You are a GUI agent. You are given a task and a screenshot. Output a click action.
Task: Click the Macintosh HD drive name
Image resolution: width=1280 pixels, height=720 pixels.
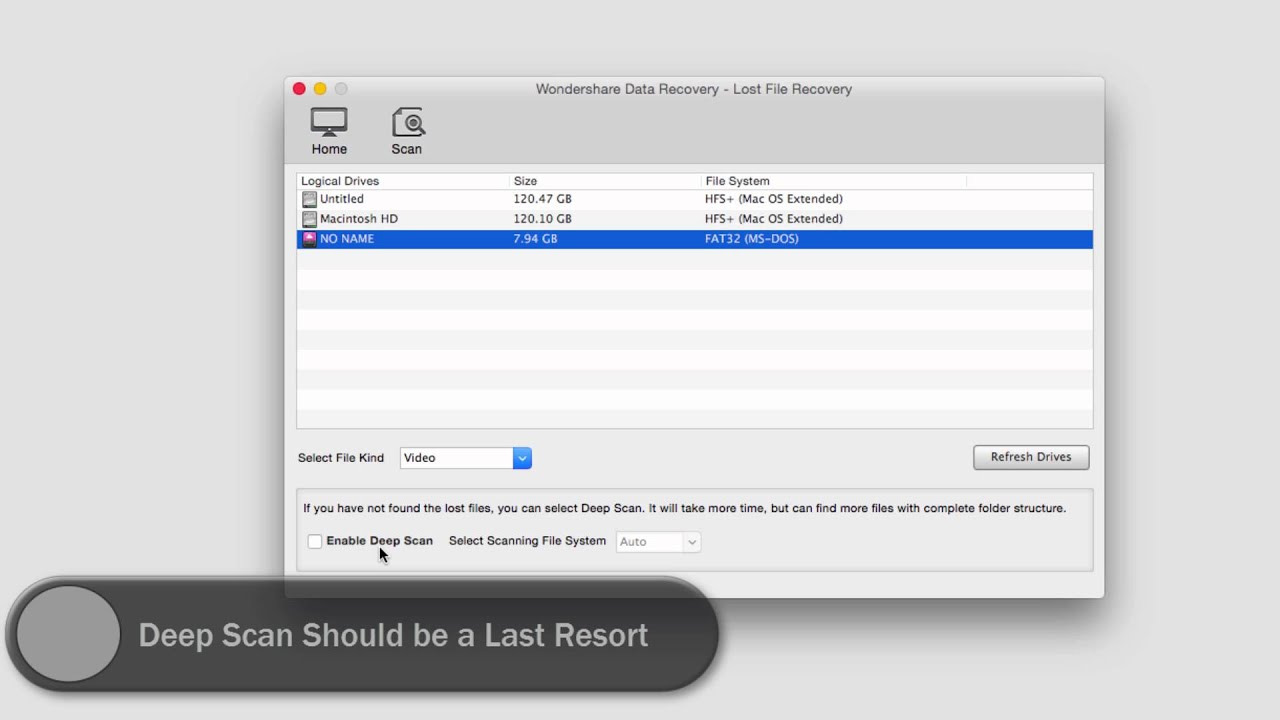coord(359,219)
